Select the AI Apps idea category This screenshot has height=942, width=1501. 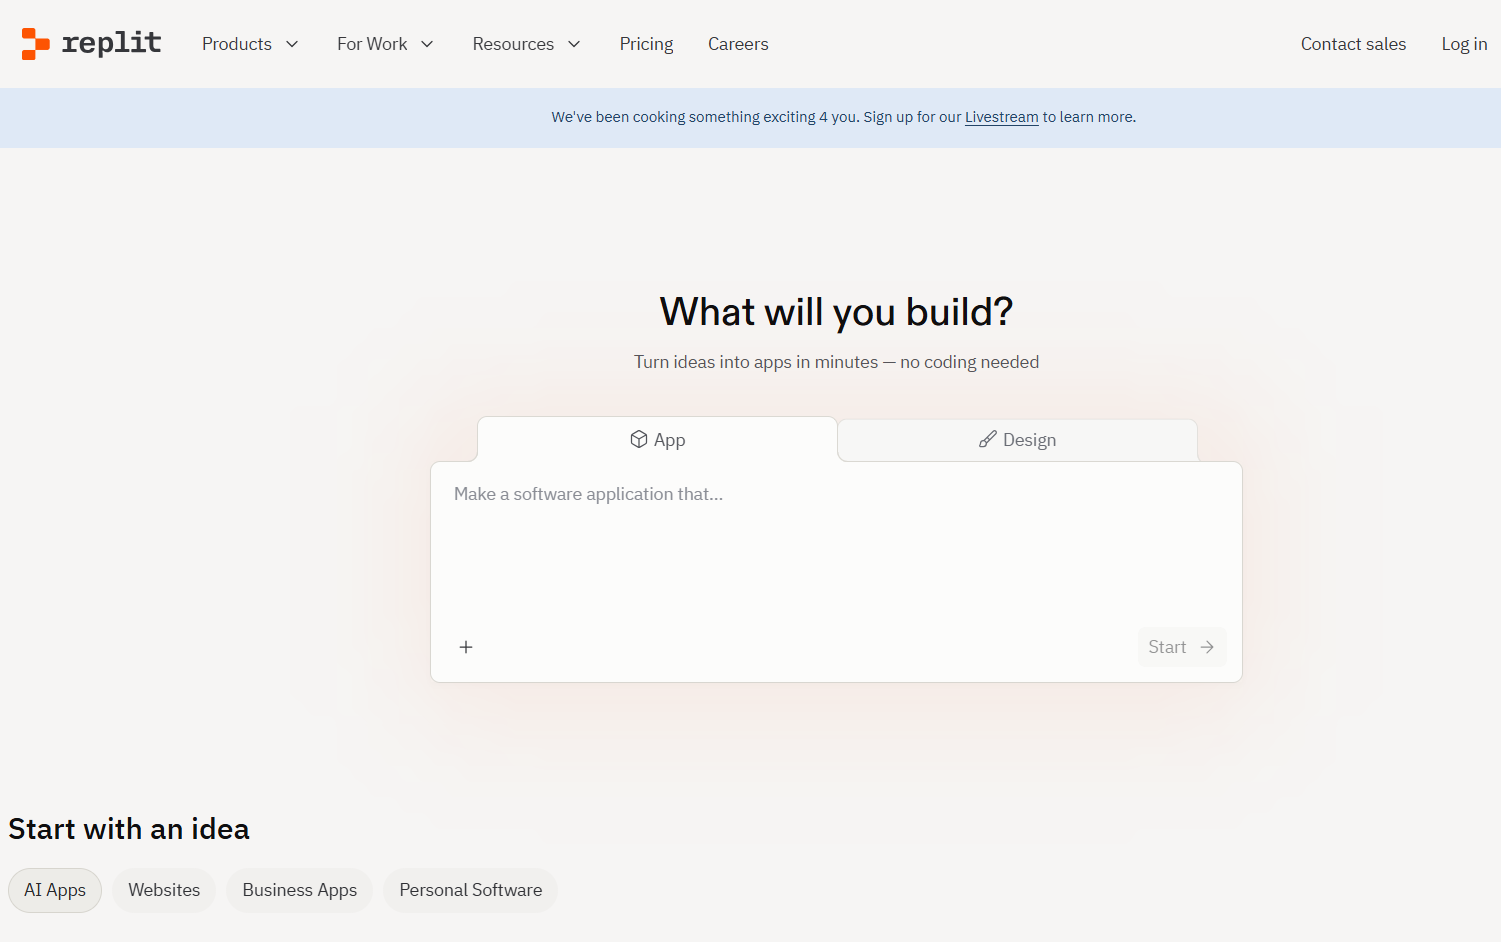pos(55,890)
